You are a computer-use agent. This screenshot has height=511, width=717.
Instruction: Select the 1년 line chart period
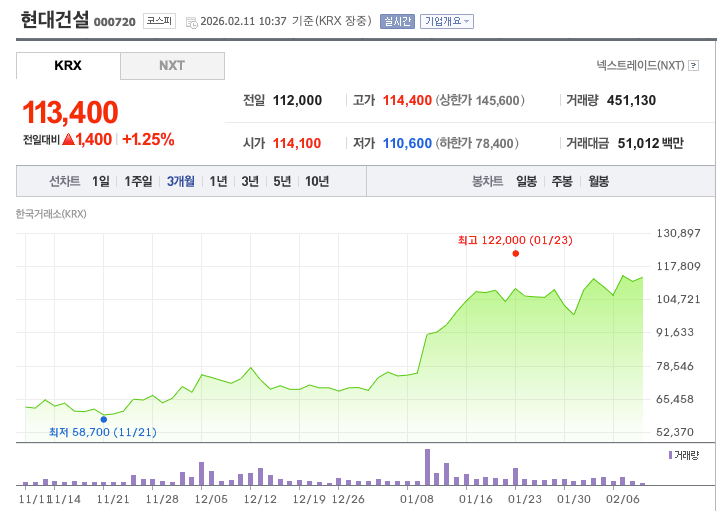[218, 181]
